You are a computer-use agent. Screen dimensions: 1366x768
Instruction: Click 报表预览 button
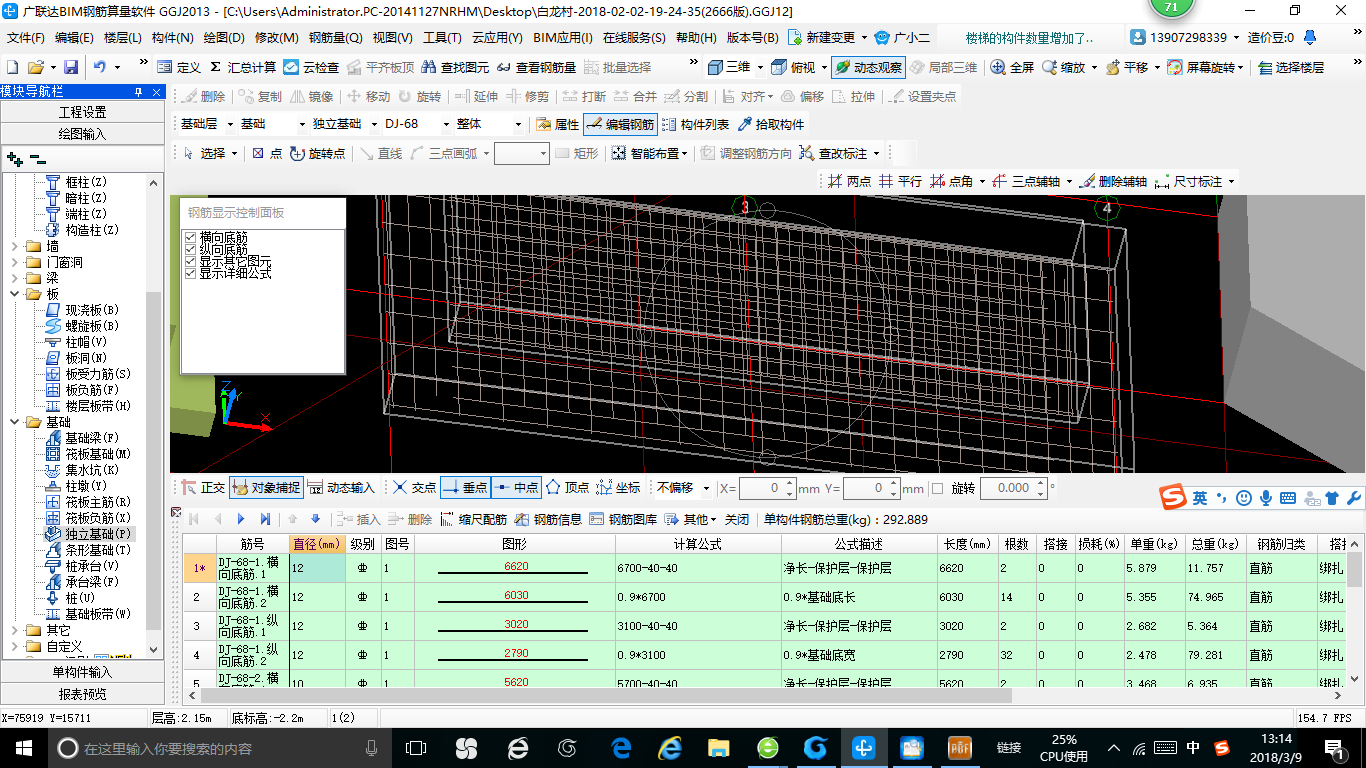(x=82, y=693)
